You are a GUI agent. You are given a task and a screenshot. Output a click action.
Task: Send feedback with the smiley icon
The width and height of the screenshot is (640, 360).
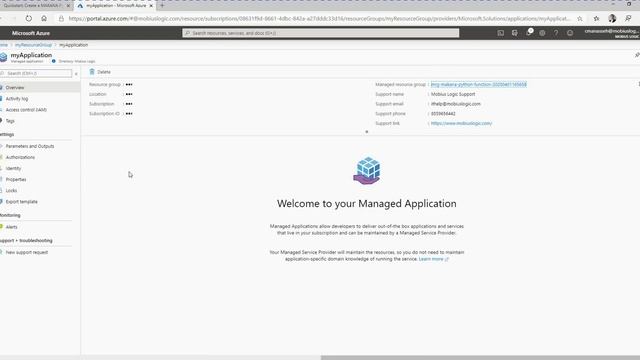570,33
